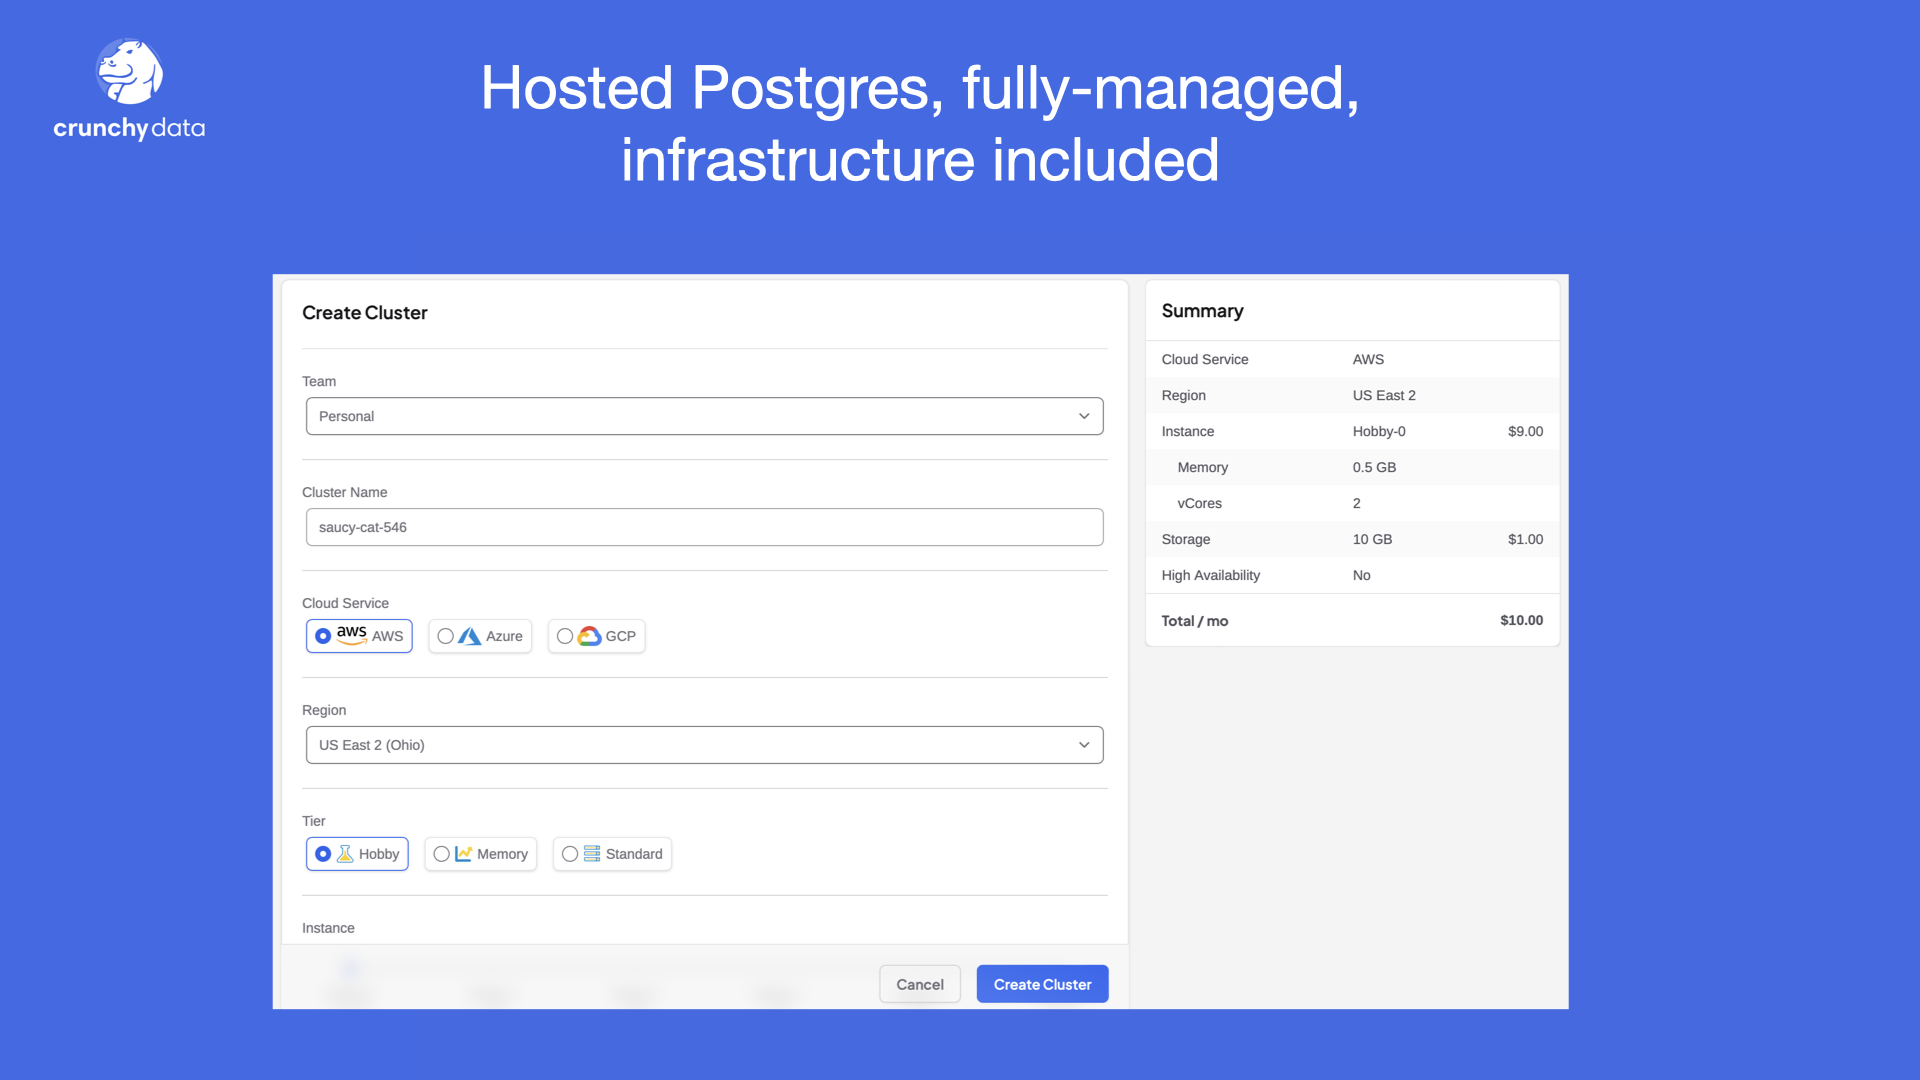Click the $9.00 instance price
Screen dimensions: 1920x1080
pyautogui.click(x=1525, y=431)
